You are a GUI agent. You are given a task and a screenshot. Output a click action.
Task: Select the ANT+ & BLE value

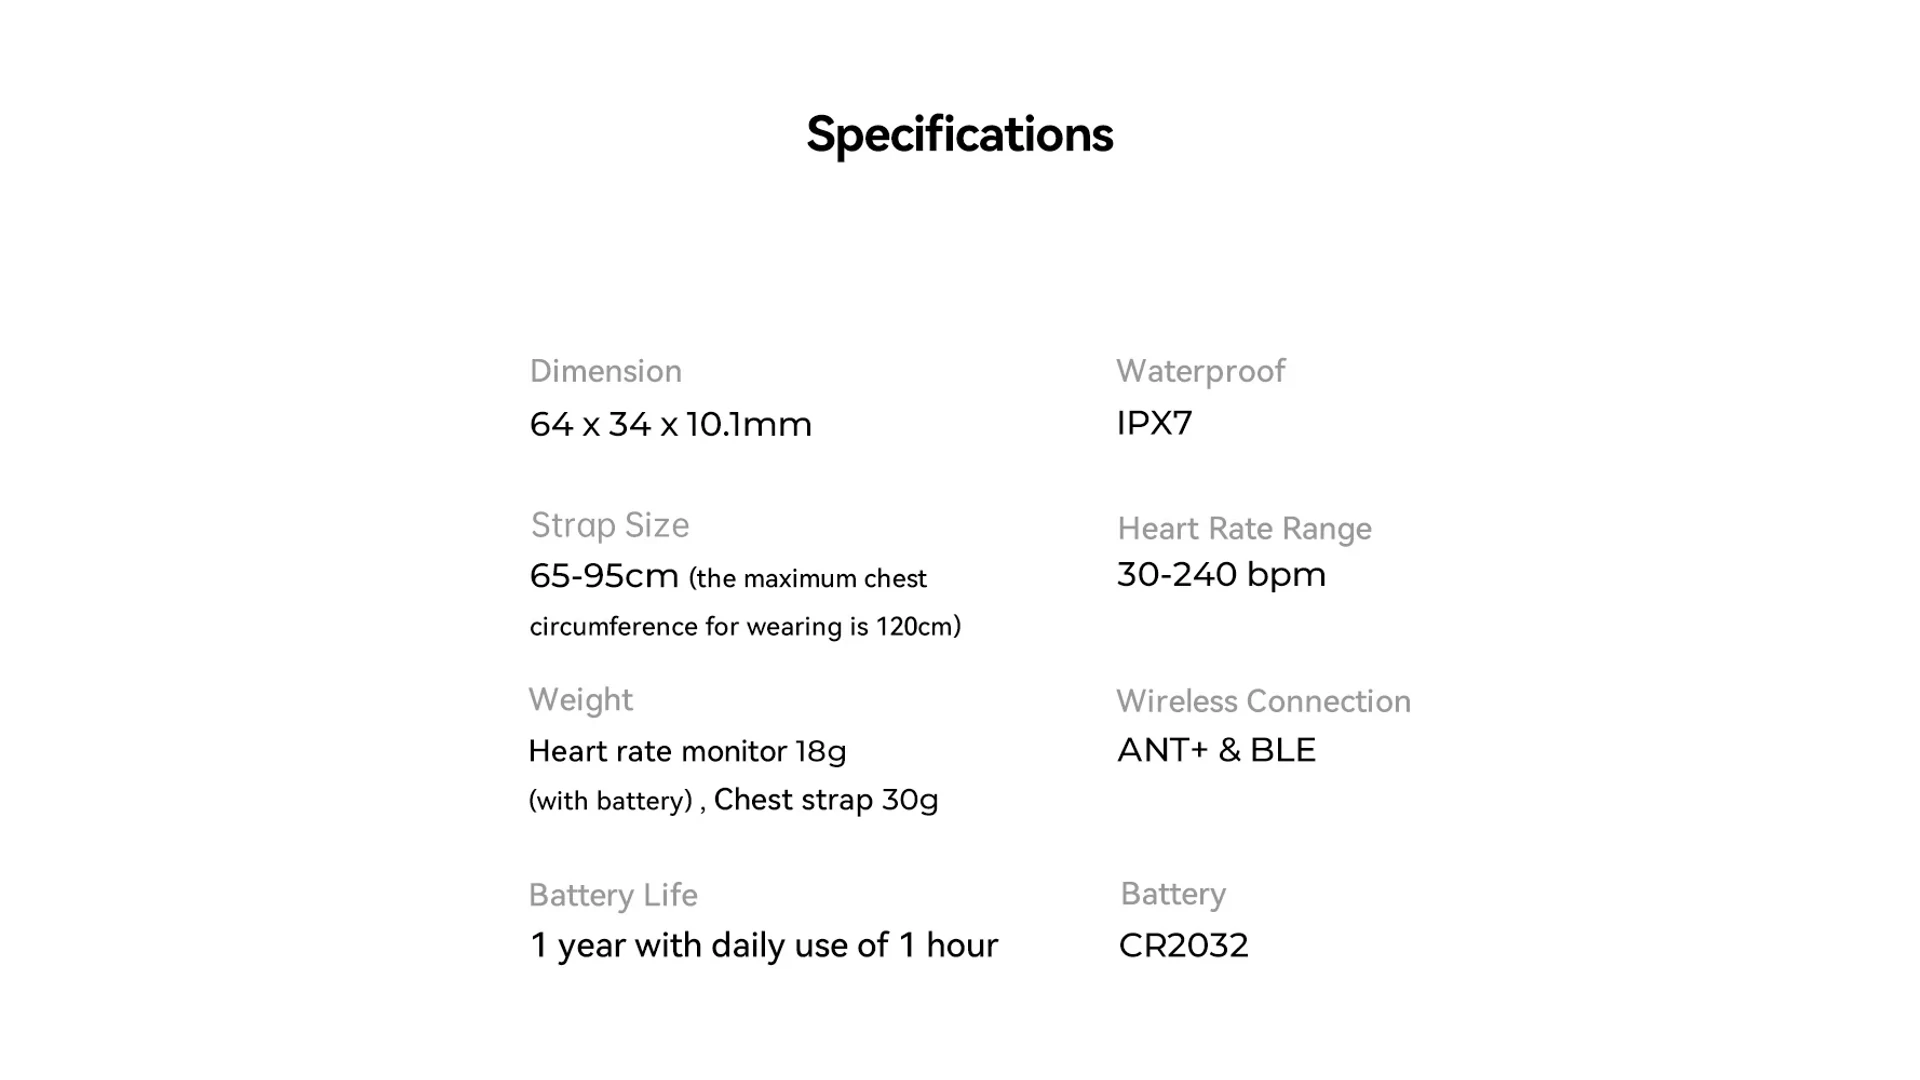[x=1216, y=750]
